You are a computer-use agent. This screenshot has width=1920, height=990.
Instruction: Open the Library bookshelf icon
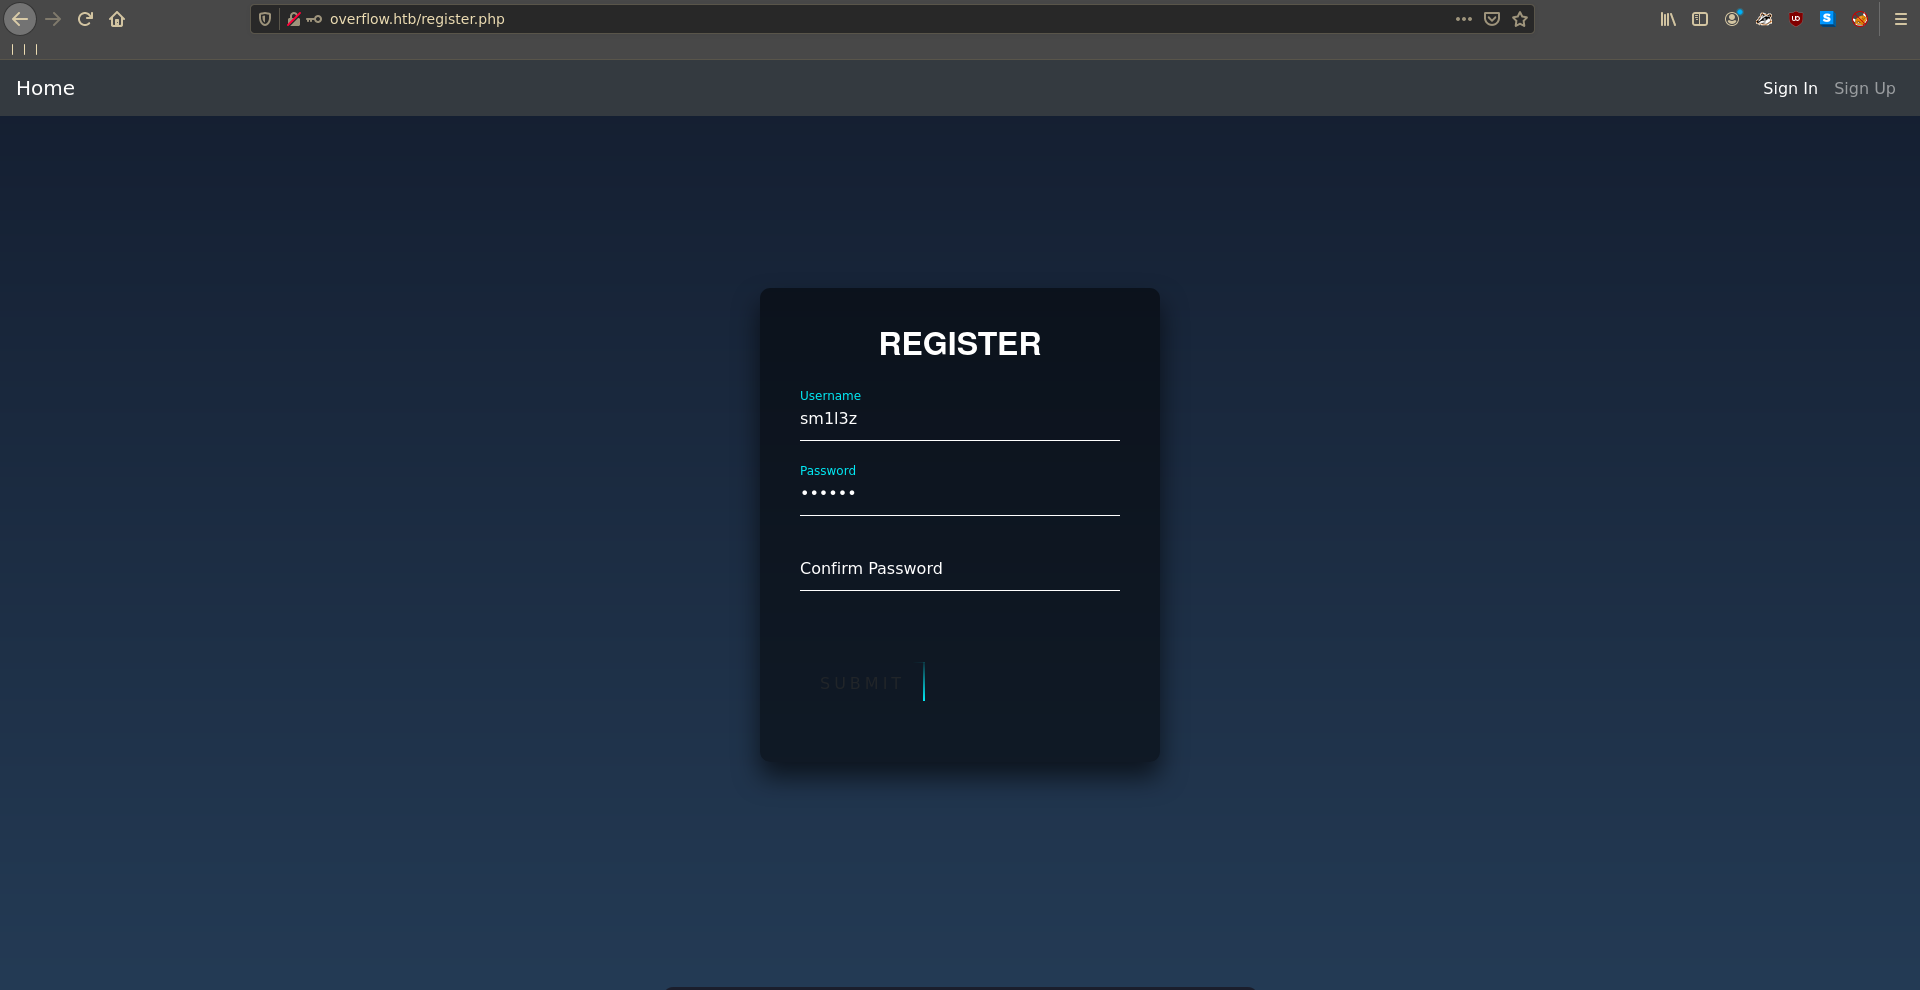pos(1668,19)
